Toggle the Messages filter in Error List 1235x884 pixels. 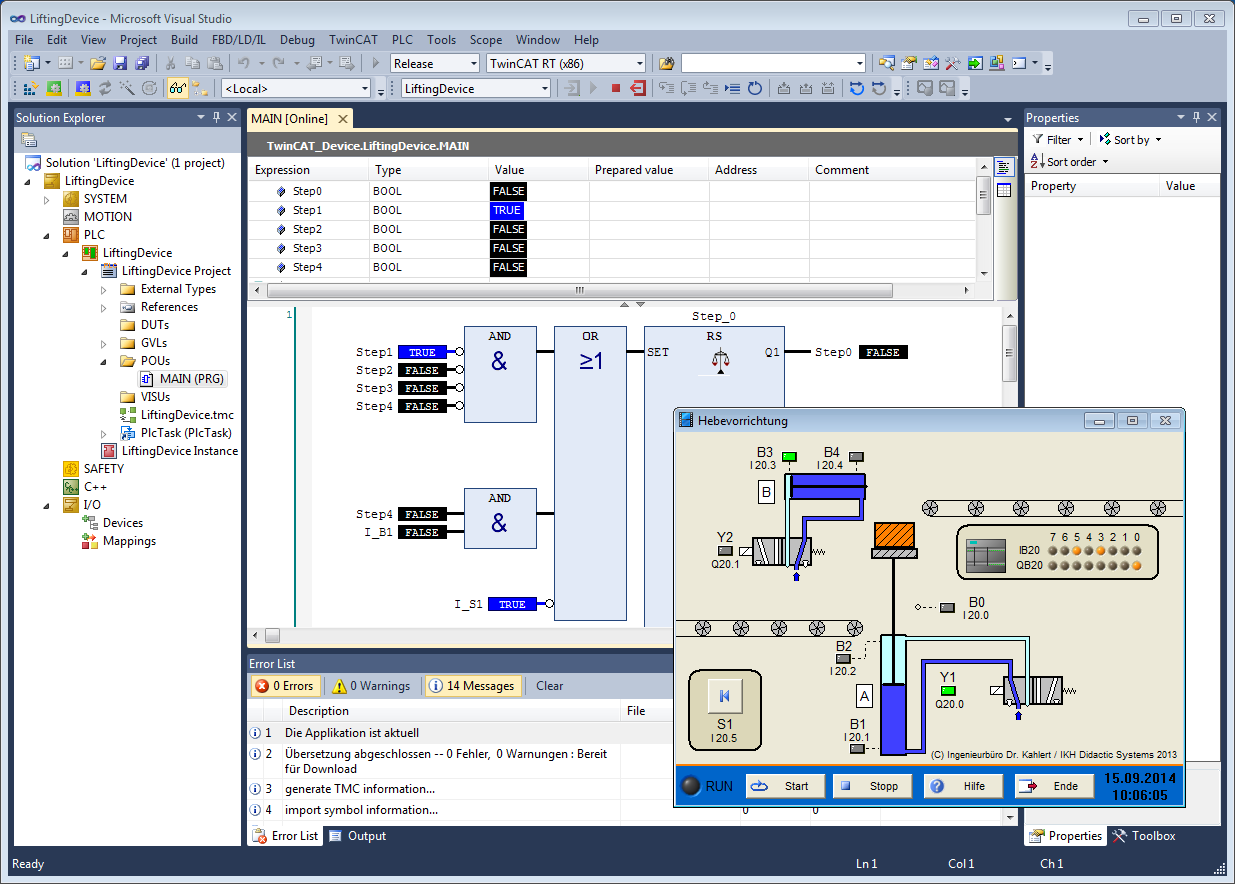(x=474, y=686)
